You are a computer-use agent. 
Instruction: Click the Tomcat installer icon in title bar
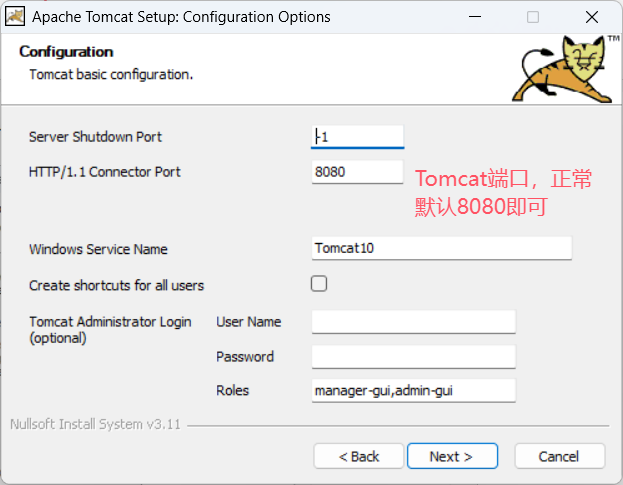16,17
